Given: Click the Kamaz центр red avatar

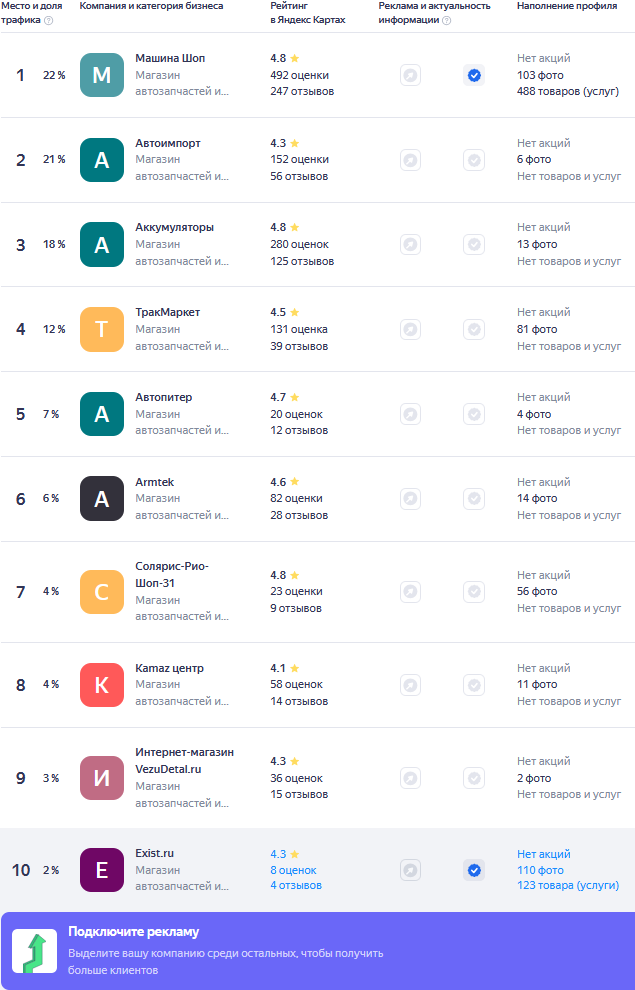Looking at the screenshot, I should click(102, 685).
